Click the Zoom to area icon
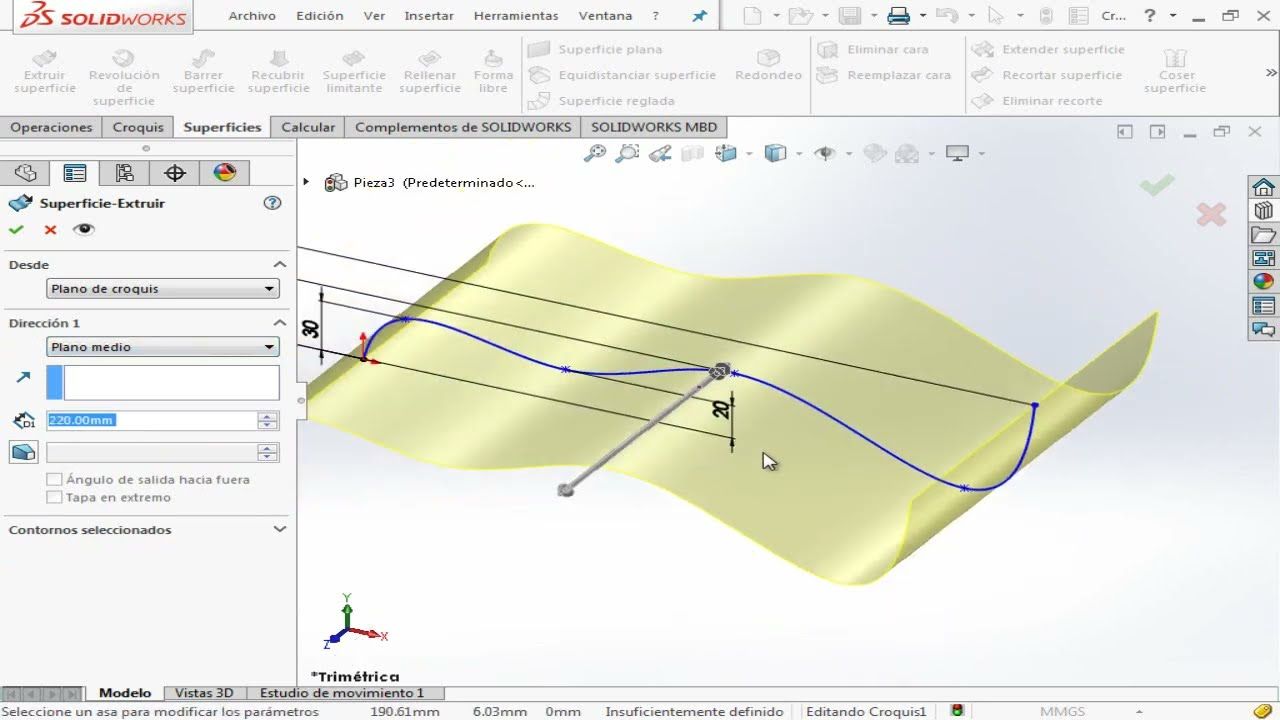The image size is (1280, 720). [625, 153]
